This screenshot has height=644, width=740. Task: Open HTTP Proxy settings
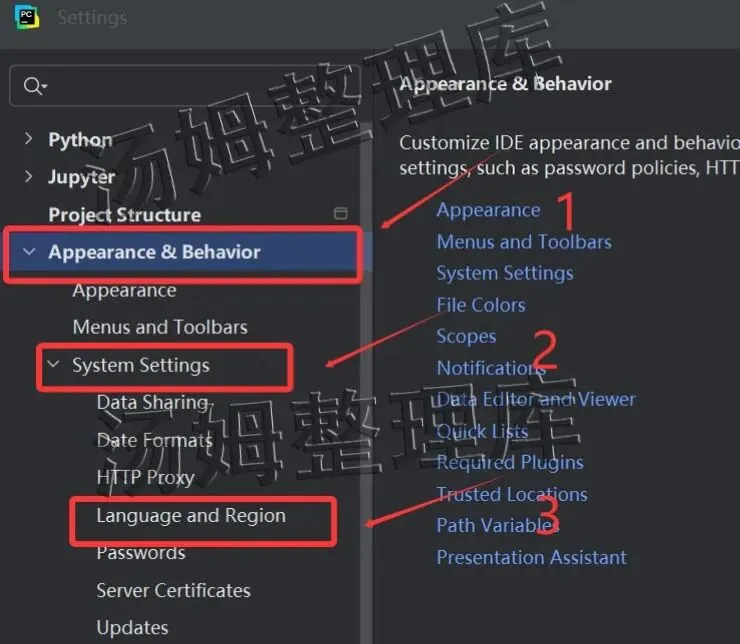point(145,477)
